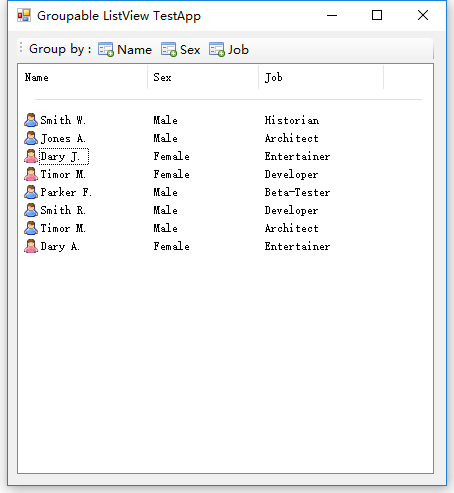Sort by the Job column header
This screenshot has width=454, height=493.
pos(321,77)
